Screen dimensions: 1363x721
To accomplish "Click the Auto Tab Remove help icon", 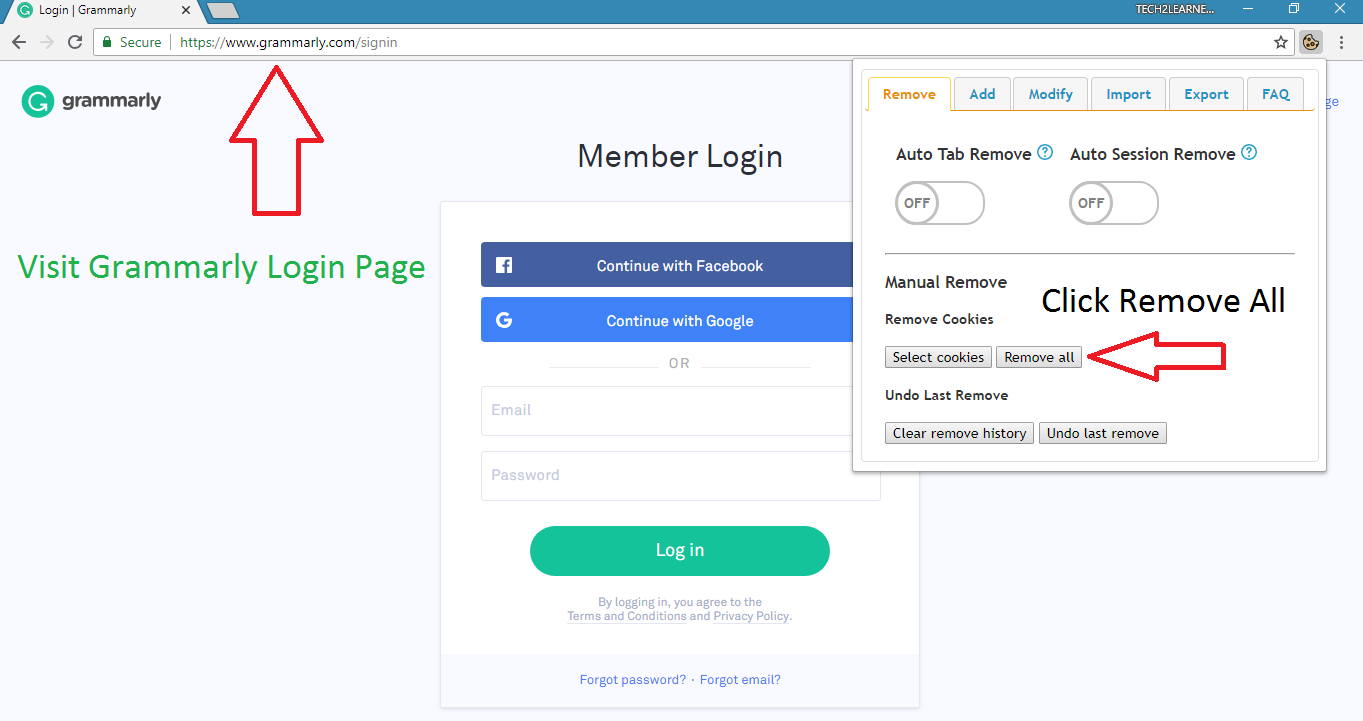I will tap(1045, 153).
